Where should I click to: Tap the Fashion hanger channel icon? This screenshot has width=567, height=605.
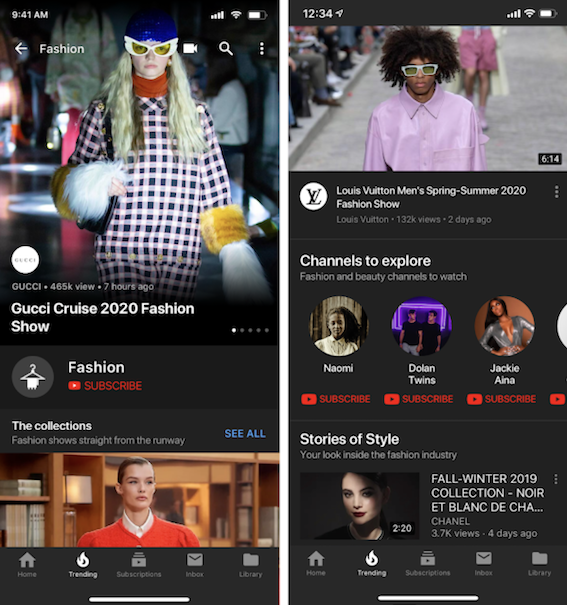point(33,377)
